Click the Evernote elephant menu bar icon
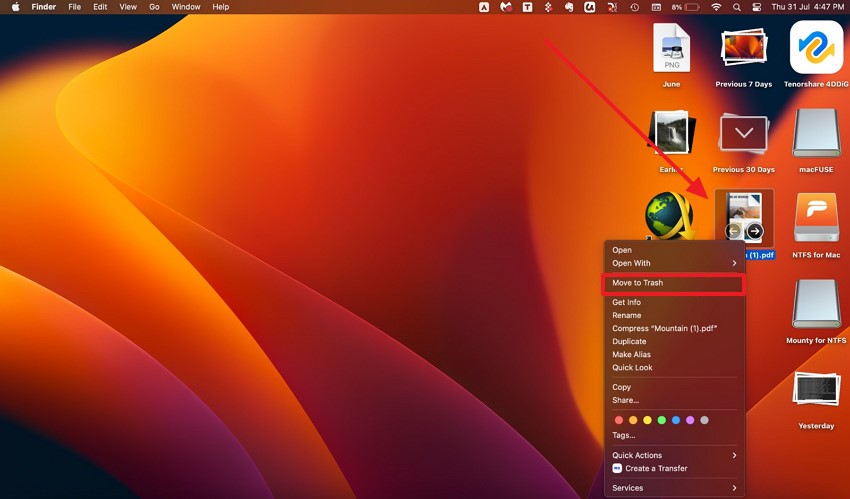This screenshot has height=499, width=850. click(569, 7)
